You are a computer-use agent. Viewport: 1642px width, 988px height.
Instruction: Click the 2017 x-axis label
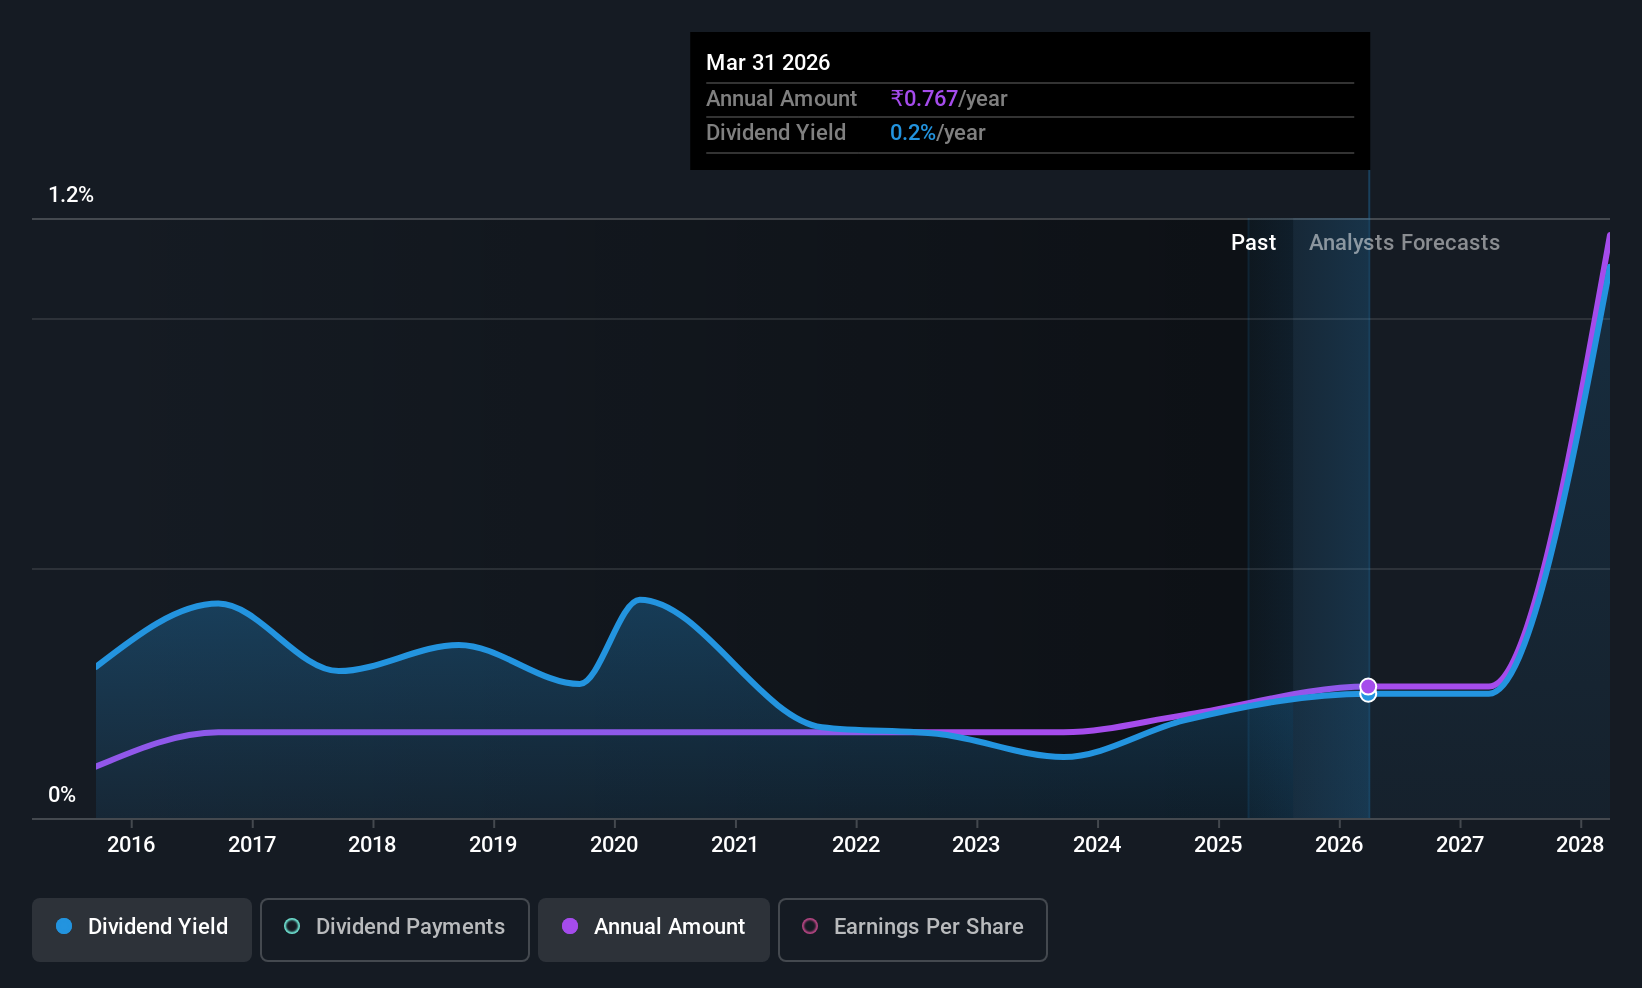tap(252, 845)
